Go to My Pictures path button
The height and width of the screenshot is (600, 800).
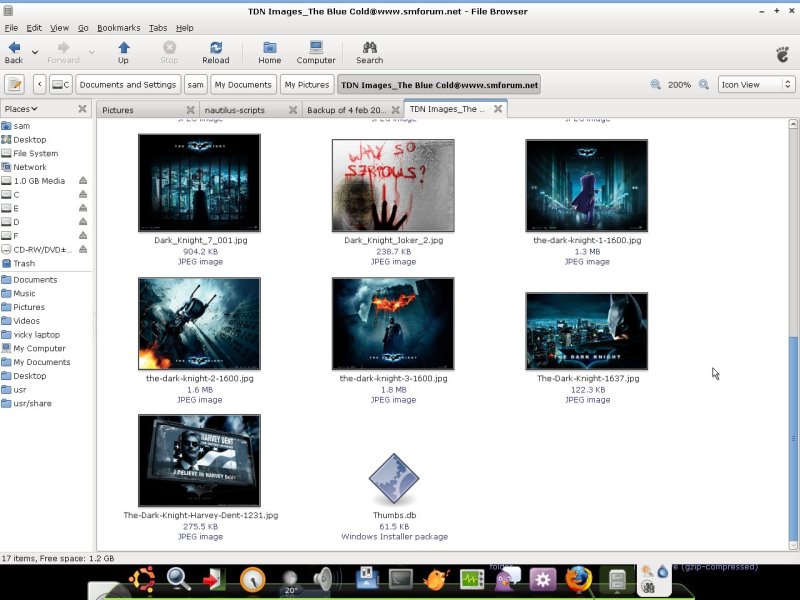click(307, 85)
